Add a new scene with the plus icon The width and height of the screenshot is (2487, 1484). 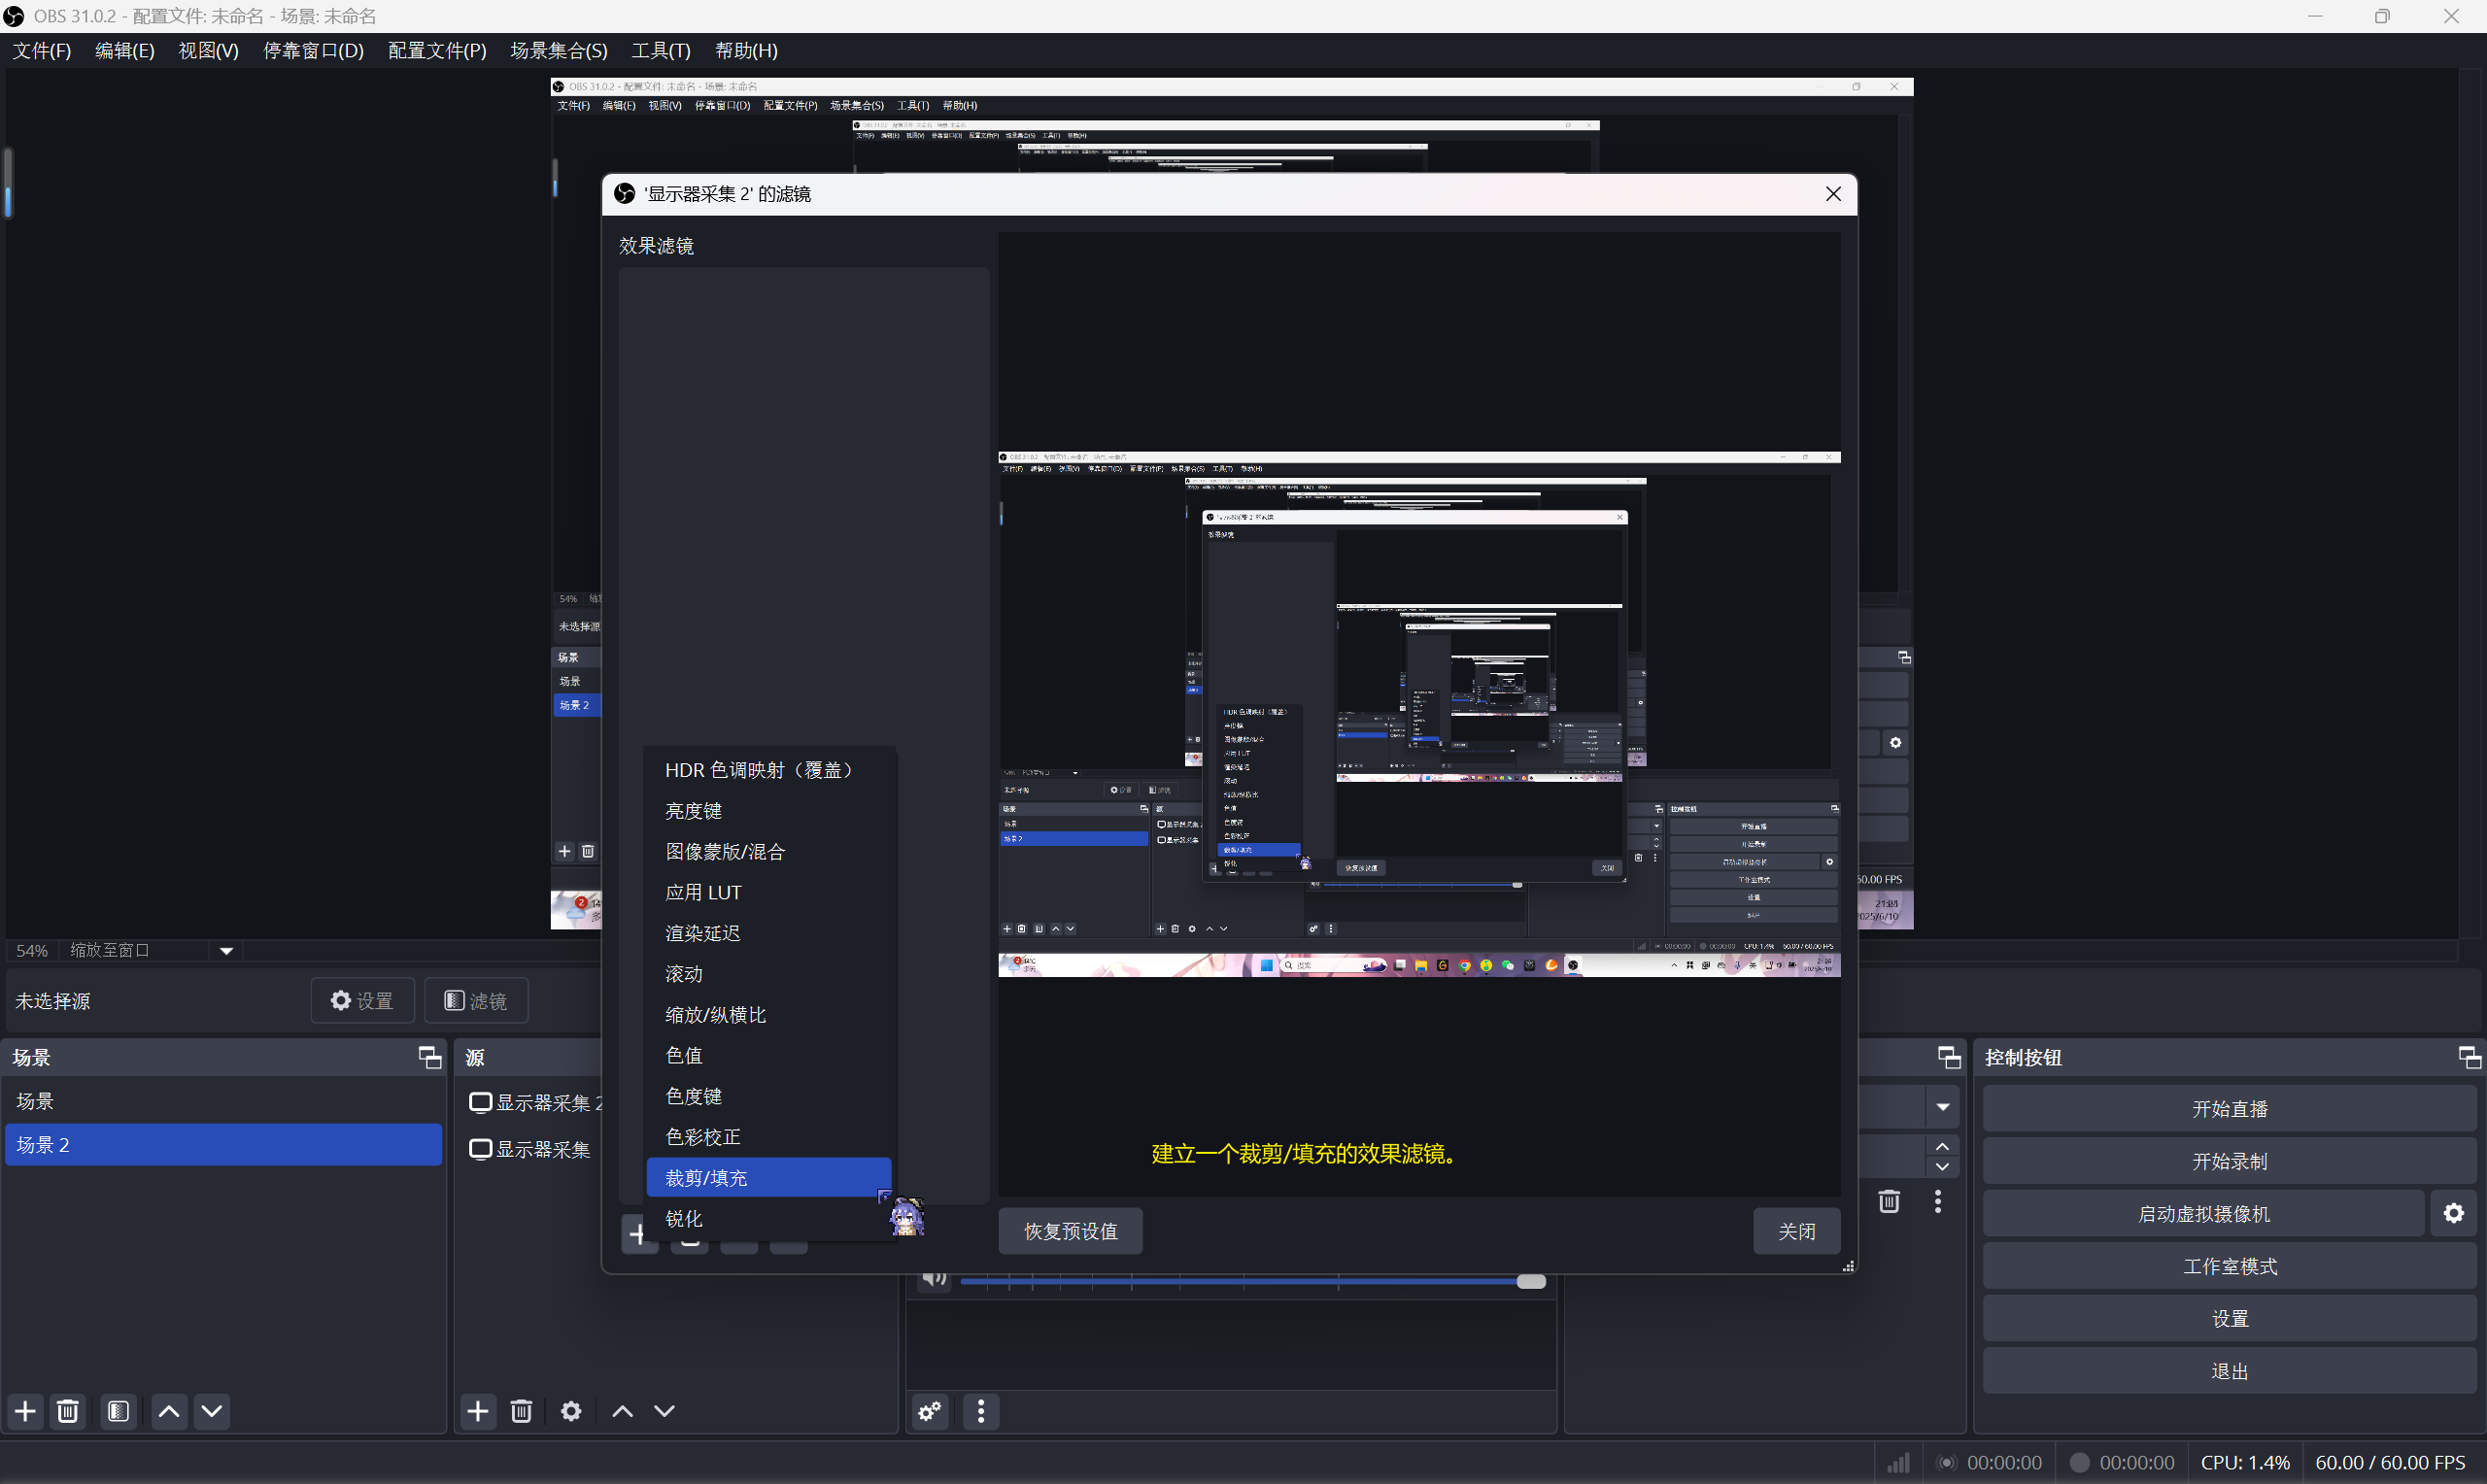[x=24, y=1411]
